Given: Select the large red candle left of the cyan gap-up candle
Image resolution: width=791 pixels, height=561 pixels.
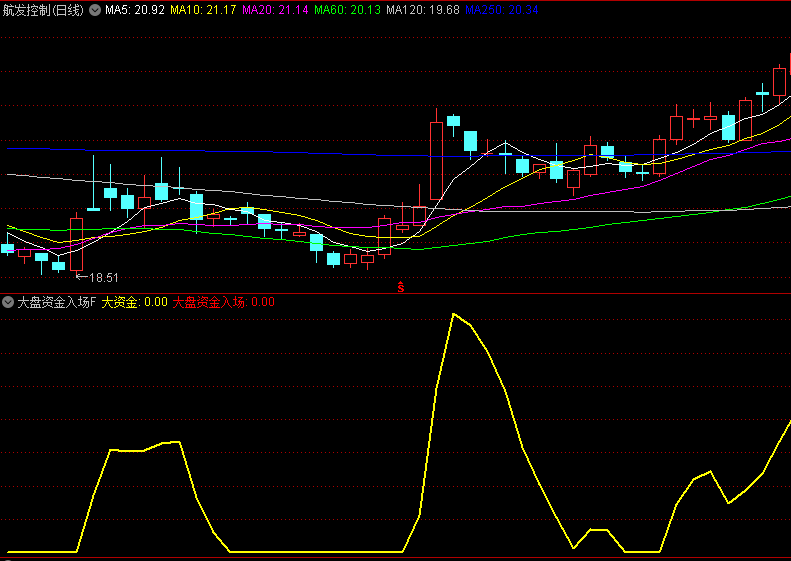Looking at the screenshot, I should coord(436,160).
